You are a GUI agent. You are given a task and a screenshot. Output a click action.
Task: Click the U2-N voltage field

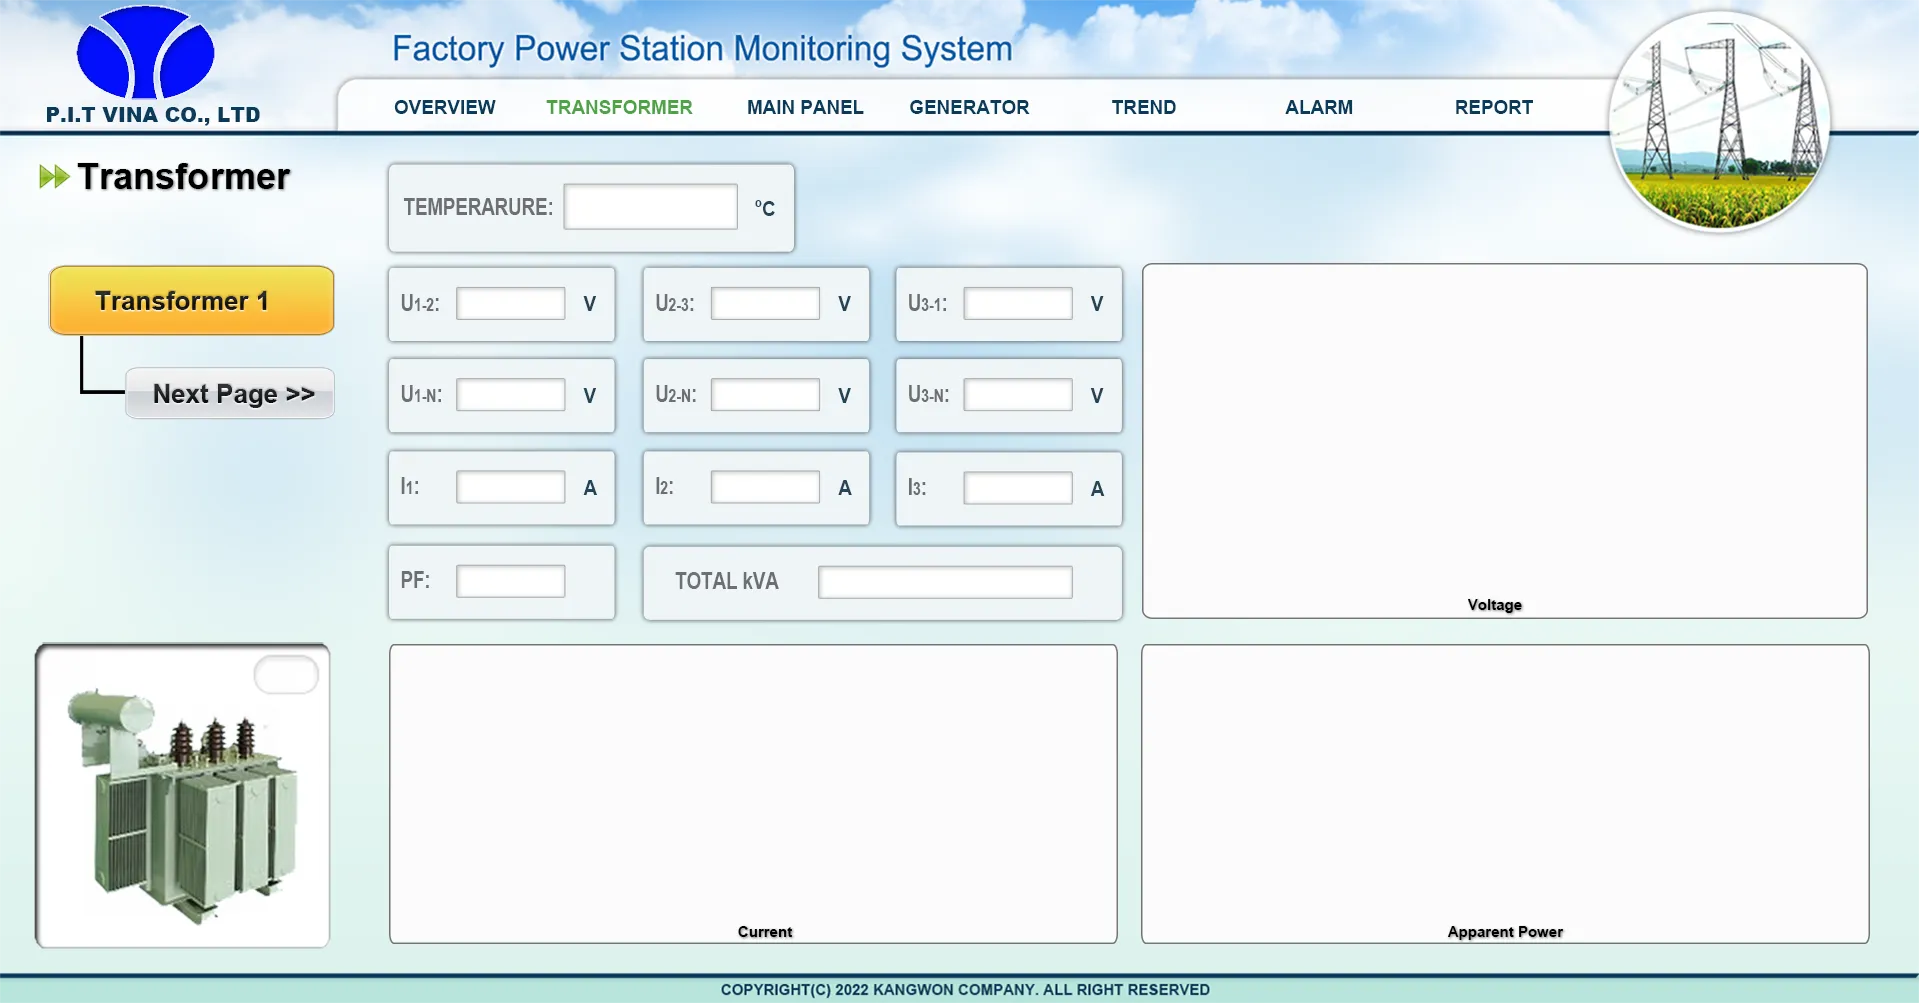766,395
